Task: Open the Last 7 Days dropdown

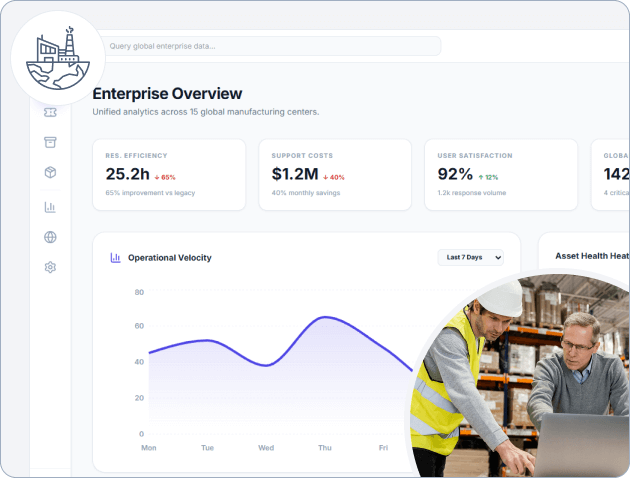Action: tap(470, 257)
